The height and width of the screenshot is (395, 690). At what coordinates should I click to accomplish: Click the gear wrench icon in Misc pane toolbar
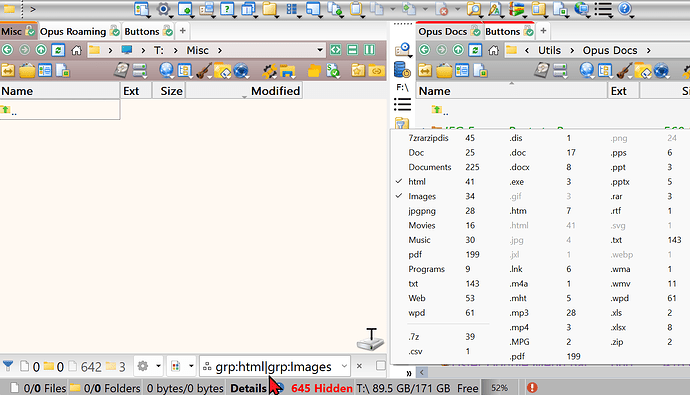click(x=269, y=70)
